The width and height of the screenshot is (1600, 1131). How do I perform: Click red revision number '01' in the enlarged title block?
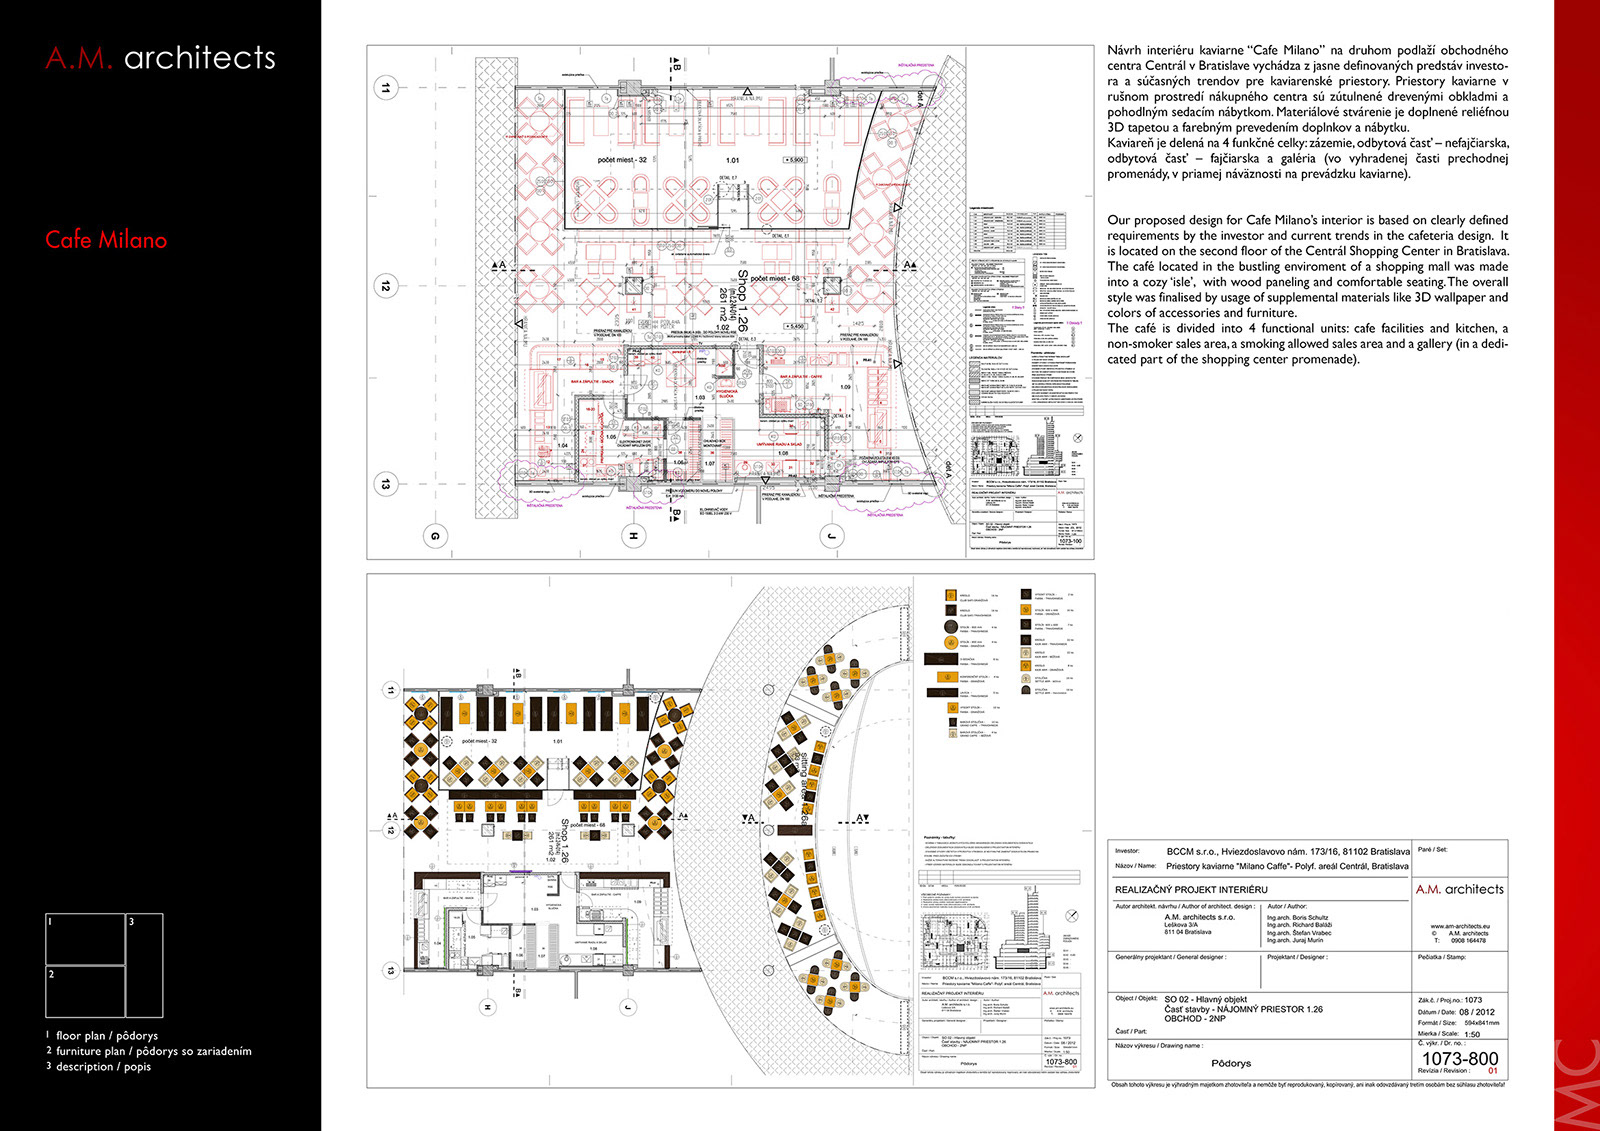[1494, 1071]
